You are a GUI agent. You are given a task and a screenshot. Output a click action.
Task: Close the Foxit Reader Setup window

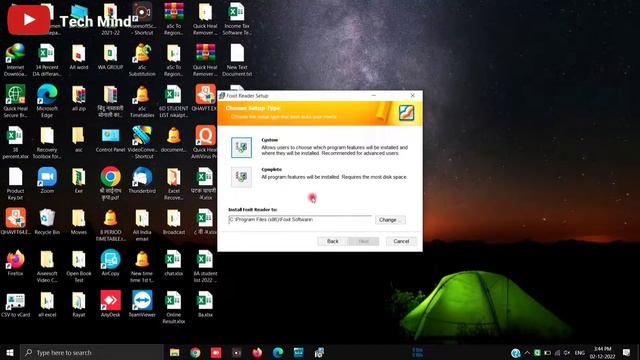click(413, 96)
